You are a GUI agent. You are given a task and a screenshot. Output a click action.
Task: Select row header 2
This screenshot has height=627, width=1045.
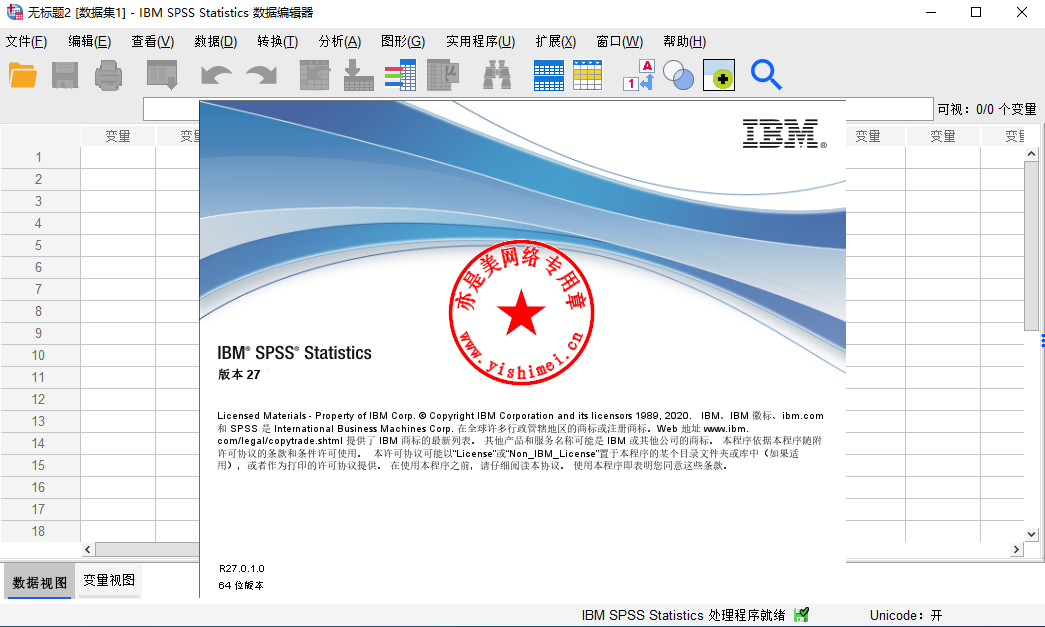(x=39, y=179)
